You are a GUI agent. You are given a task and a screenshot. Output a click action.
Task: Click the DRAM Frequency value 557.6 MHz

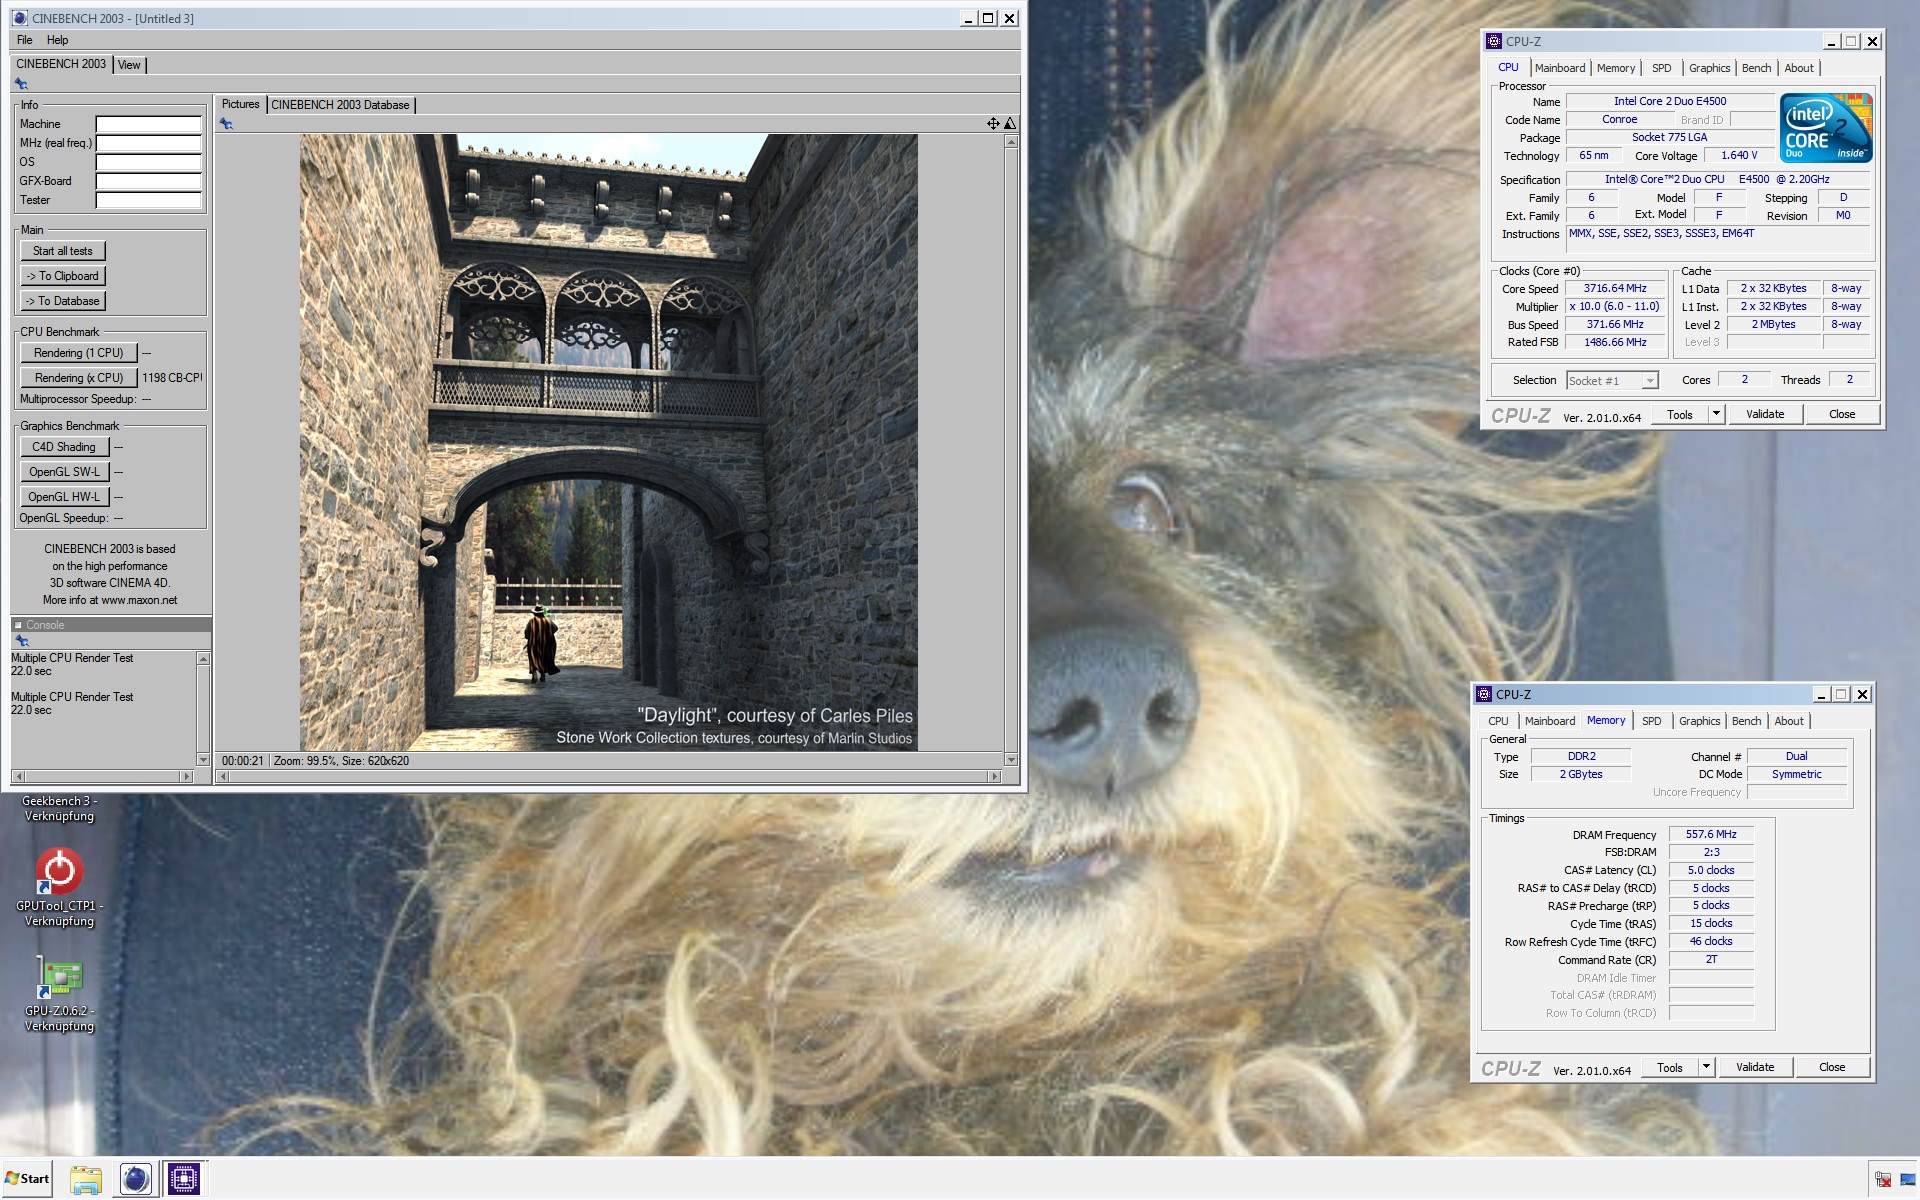[x=1711, y=834]
